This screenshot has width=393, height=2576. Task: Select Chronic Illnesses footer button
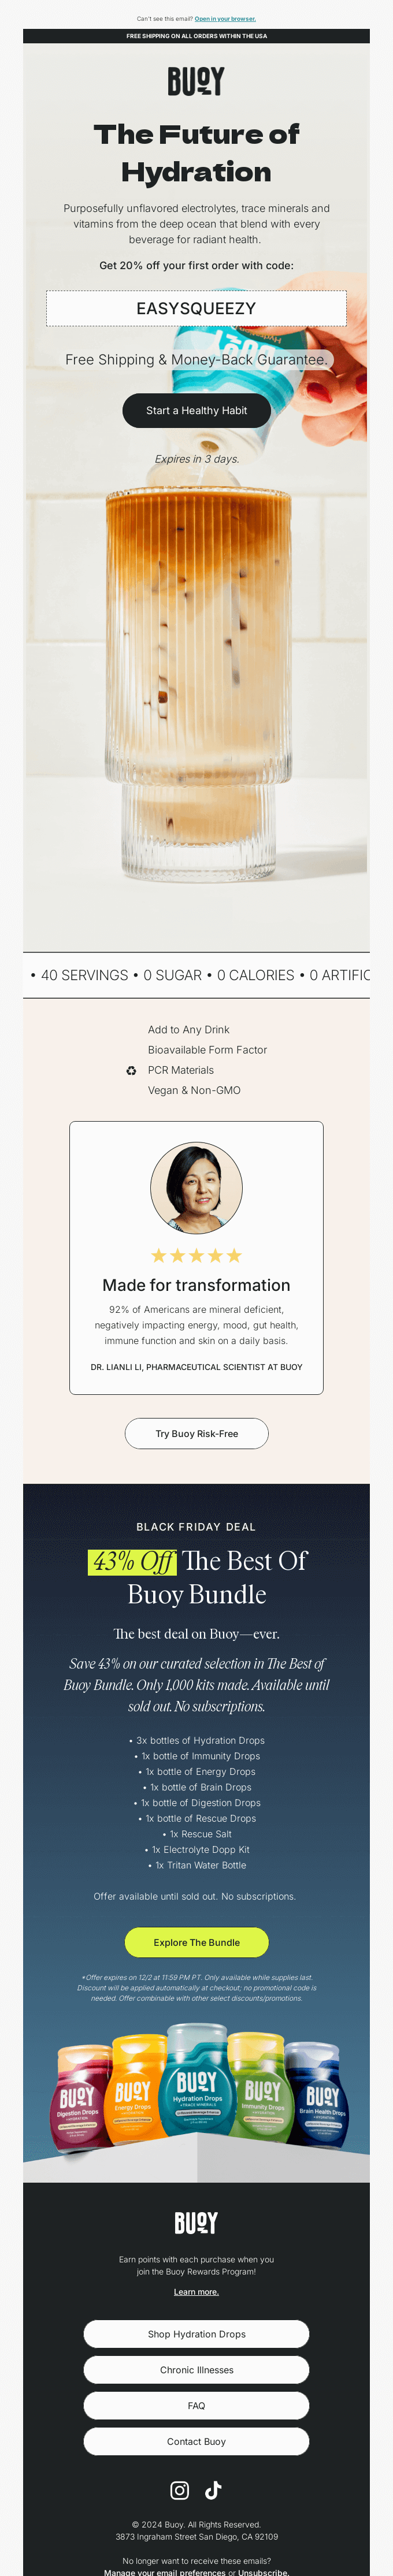[x=196, y=2370]
